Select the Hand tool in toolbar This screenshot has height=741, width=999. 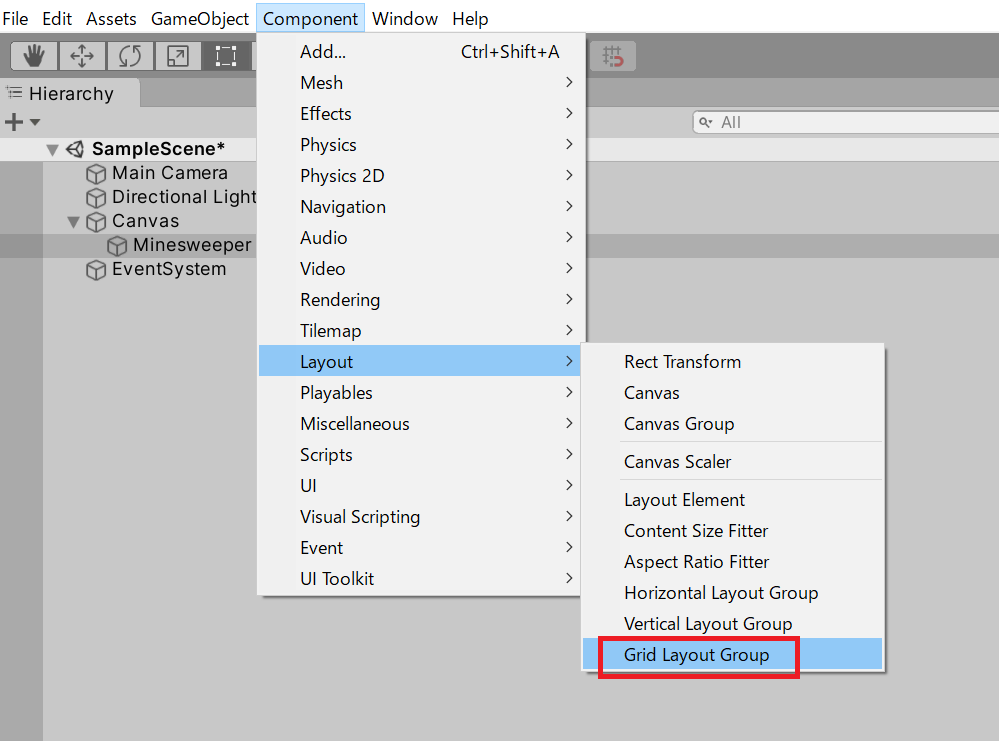[34, 56]
